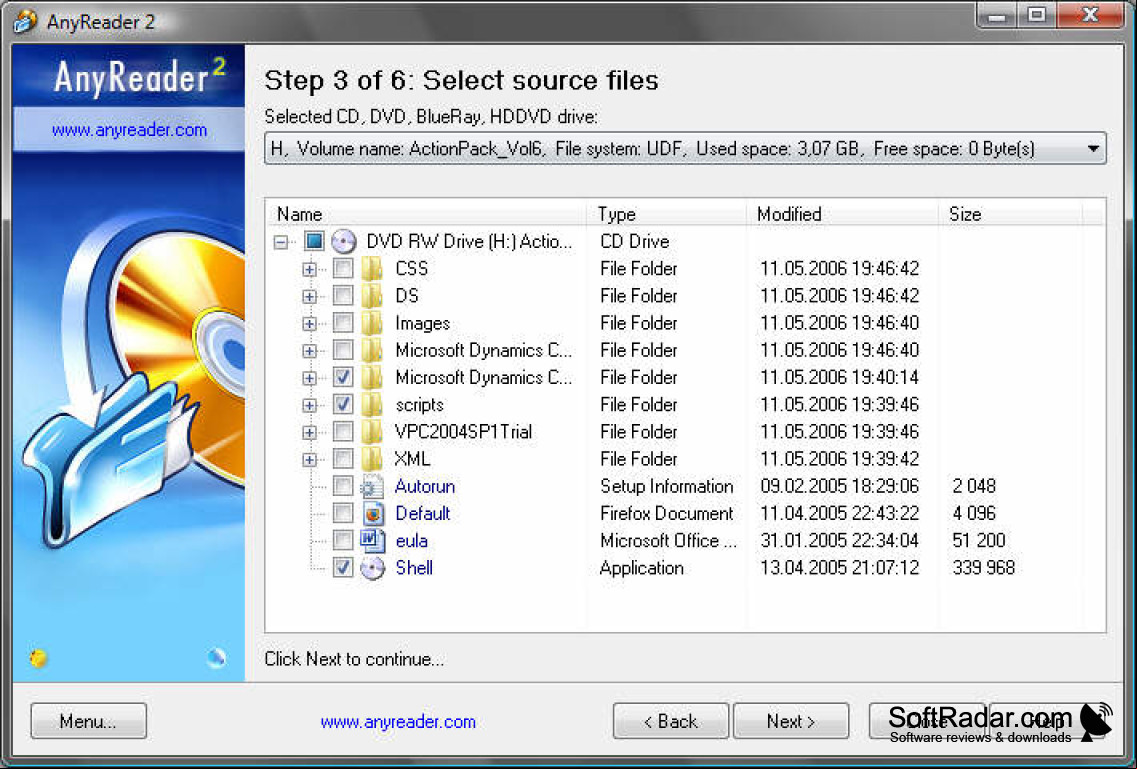
Task: Select the Default file name
Action: (x=423, y=513)
